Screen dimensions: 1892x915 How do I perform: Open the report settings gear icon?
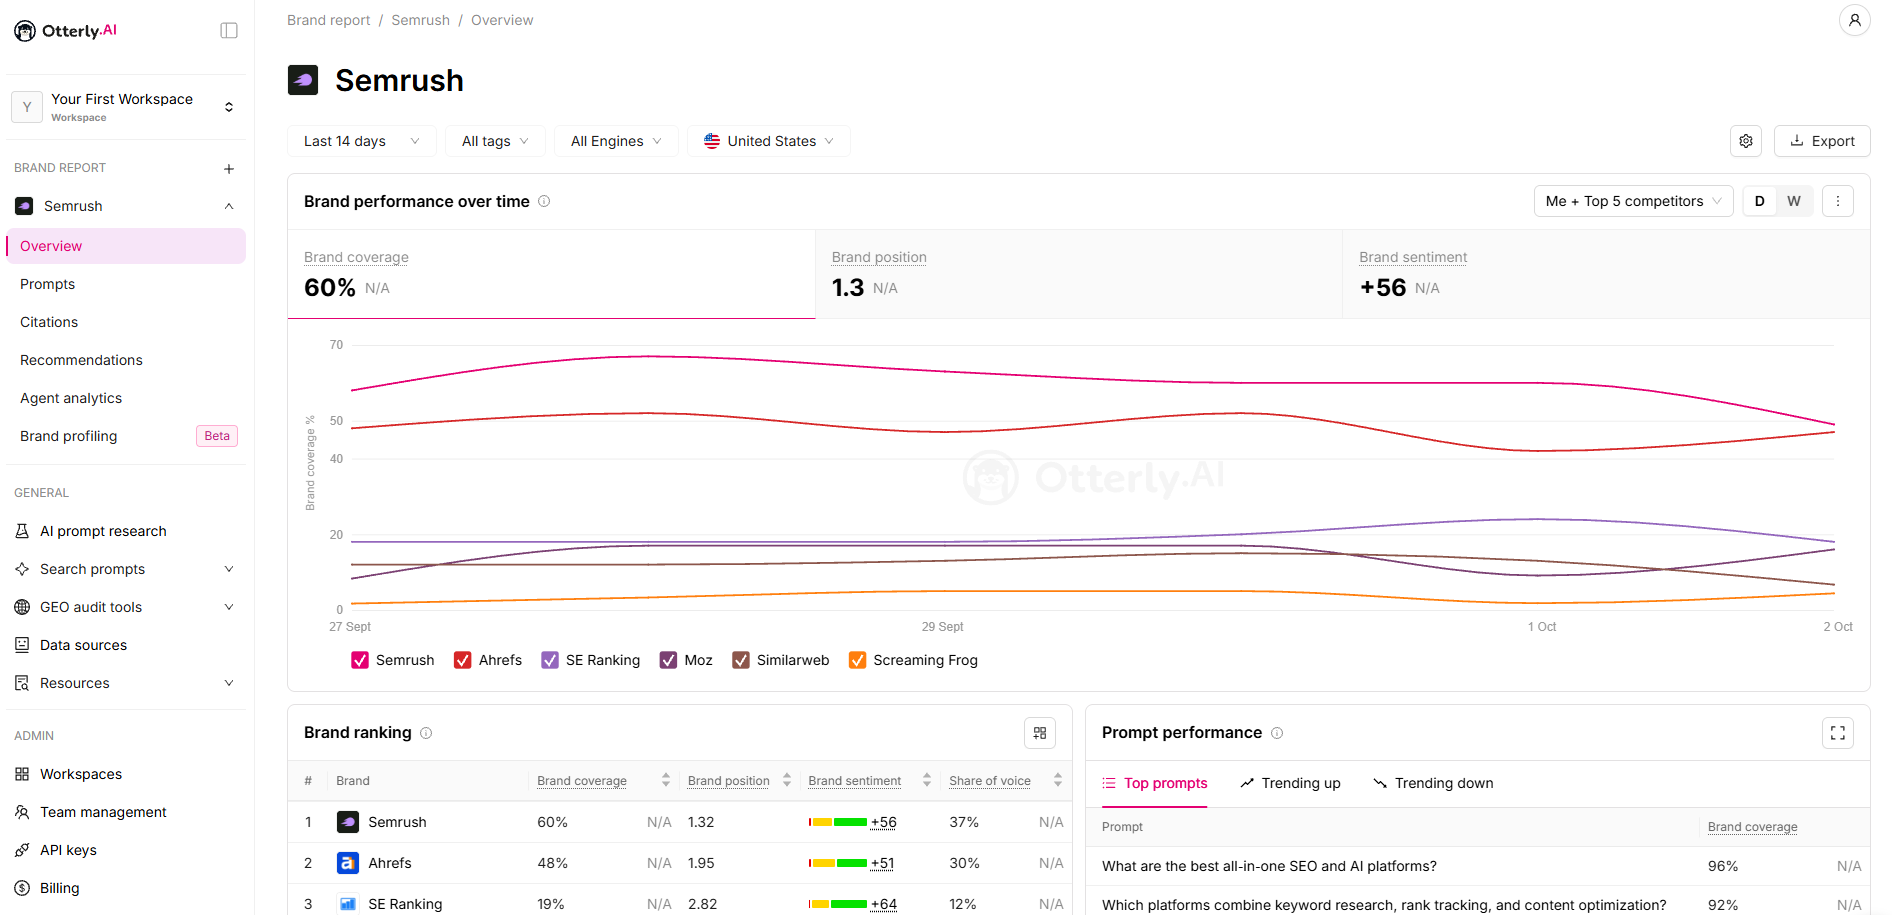coord(1746,141)
